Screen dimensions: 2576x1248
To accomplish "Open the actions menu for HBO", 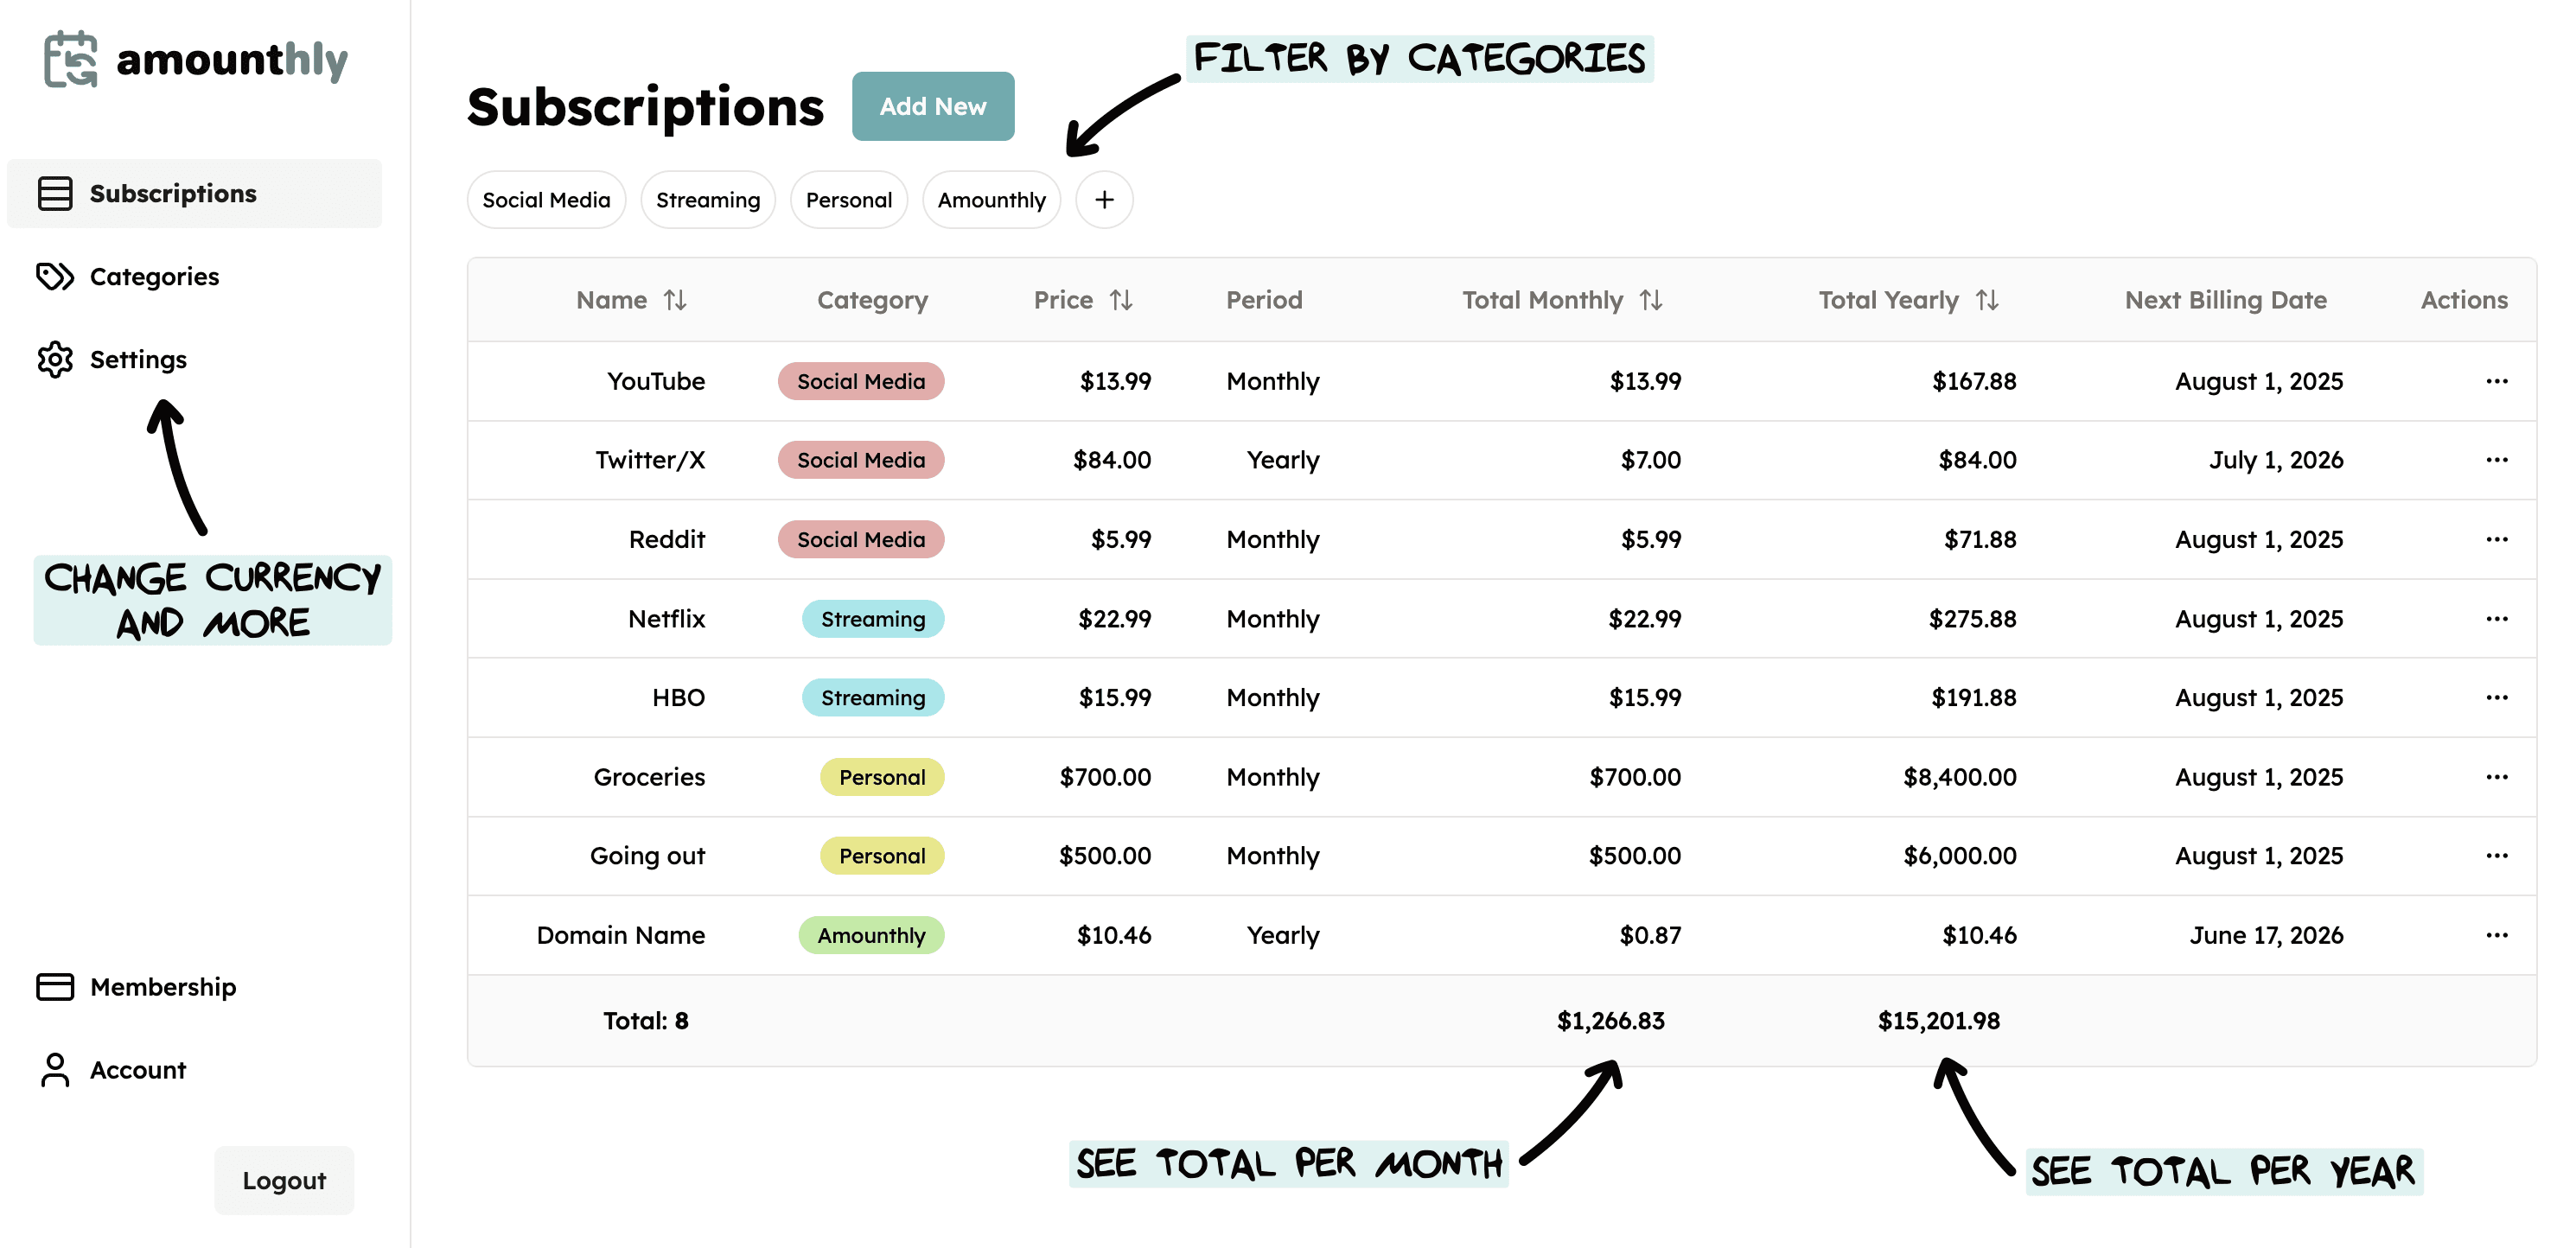I will [2498, 697].
